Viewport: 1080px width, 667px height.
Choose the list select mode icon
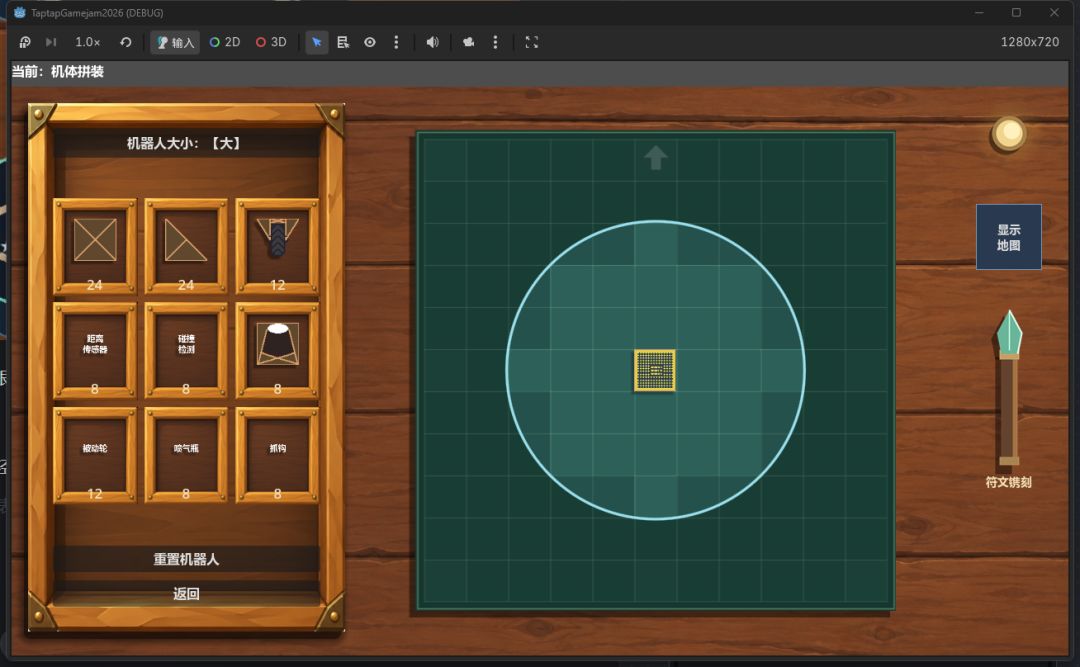[343, 42]
